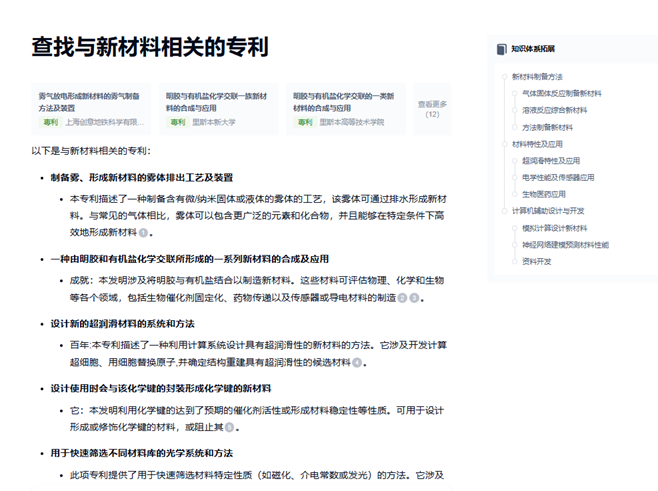658x491 pixels.
Task: Click citation badge 2 after 导电材料的制造
Action: [x=402, y=297]
